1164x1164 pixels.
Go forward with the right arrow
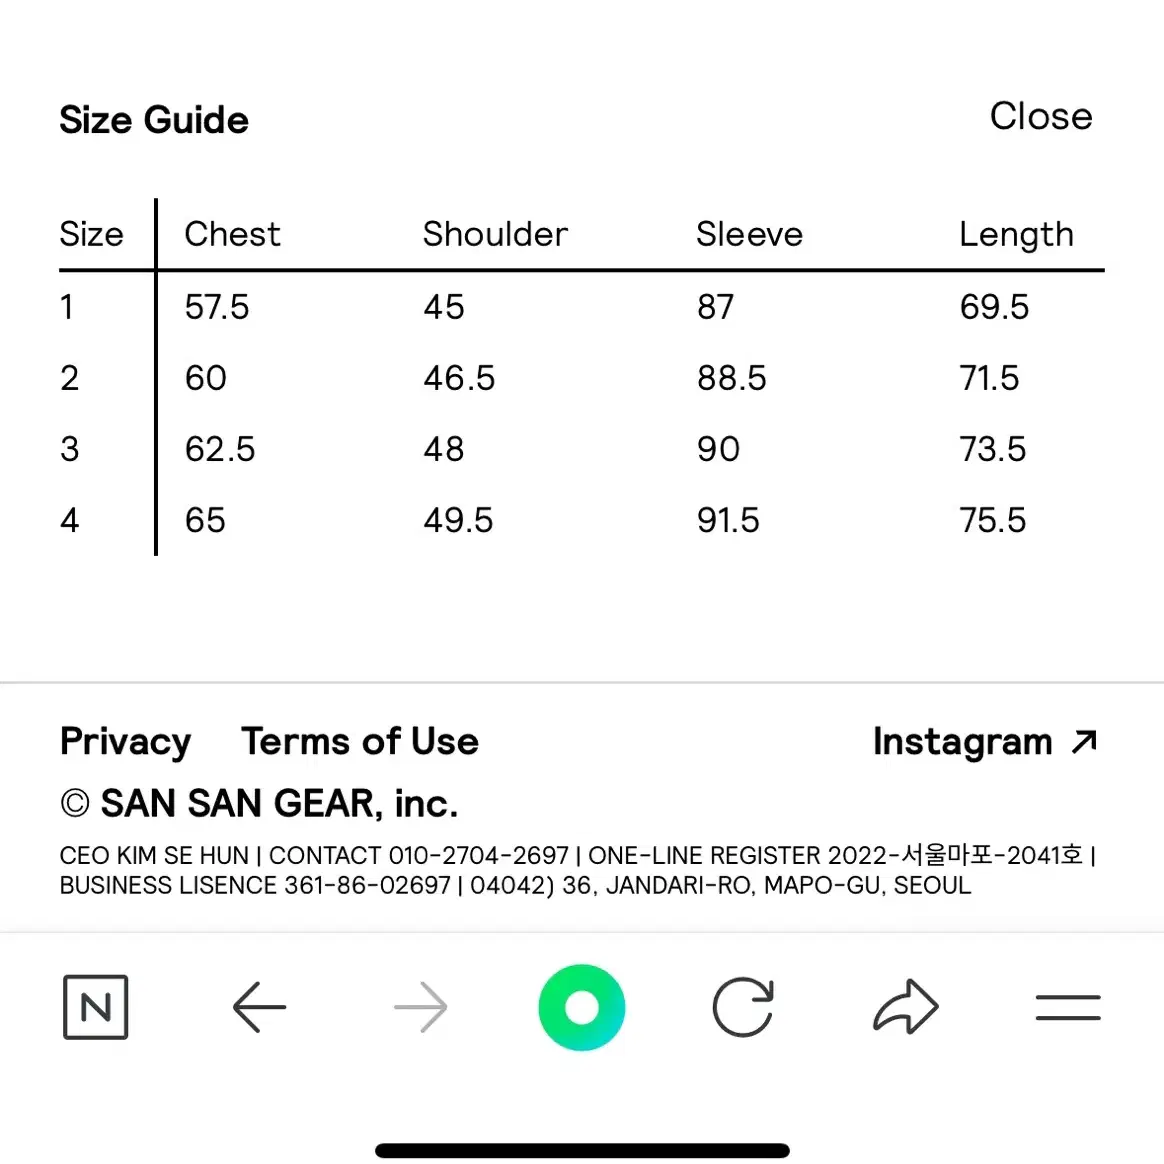pyautogui.click(x=421, y=1007)
